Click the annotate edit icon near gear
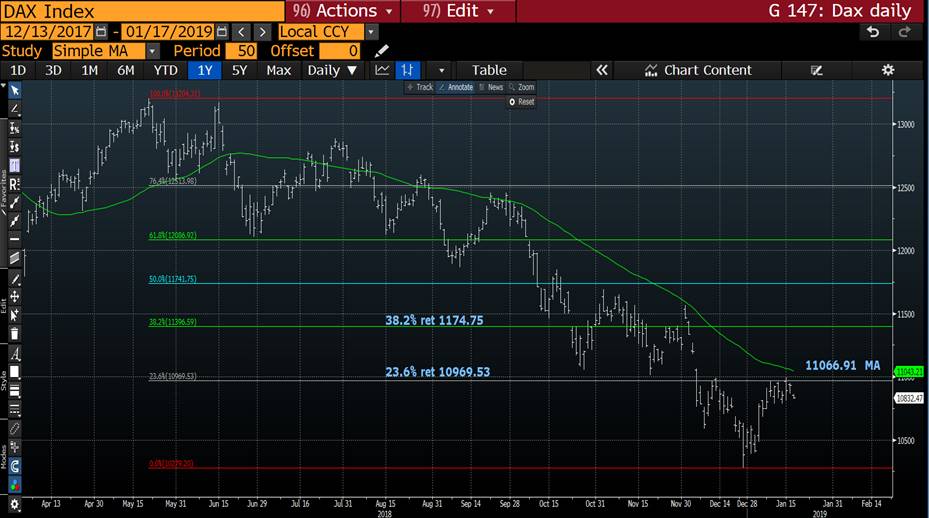The width and height of the screenshot is (929, 518). [816, 71]
